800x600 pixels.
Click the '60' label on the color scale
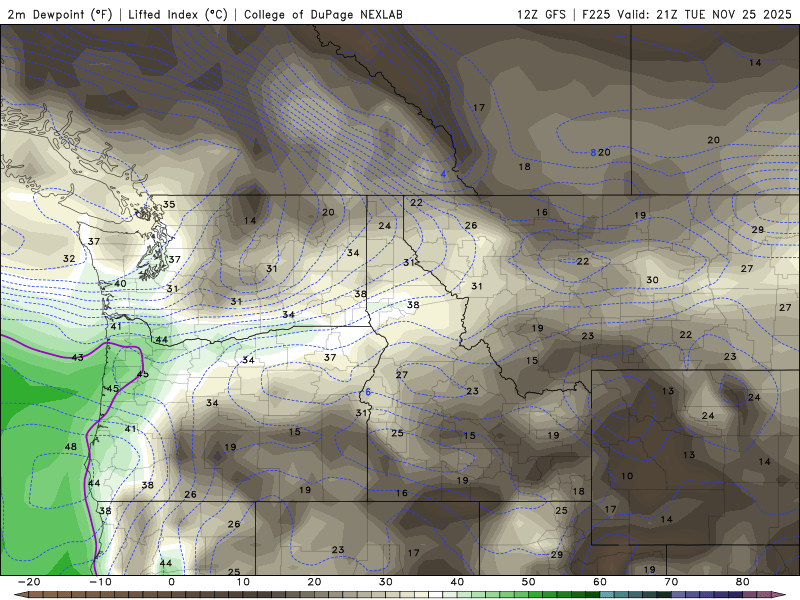(600, 582)
